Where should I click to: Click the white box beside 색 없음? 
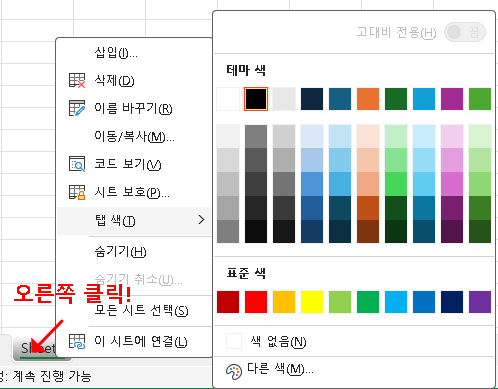click(234, 341)
